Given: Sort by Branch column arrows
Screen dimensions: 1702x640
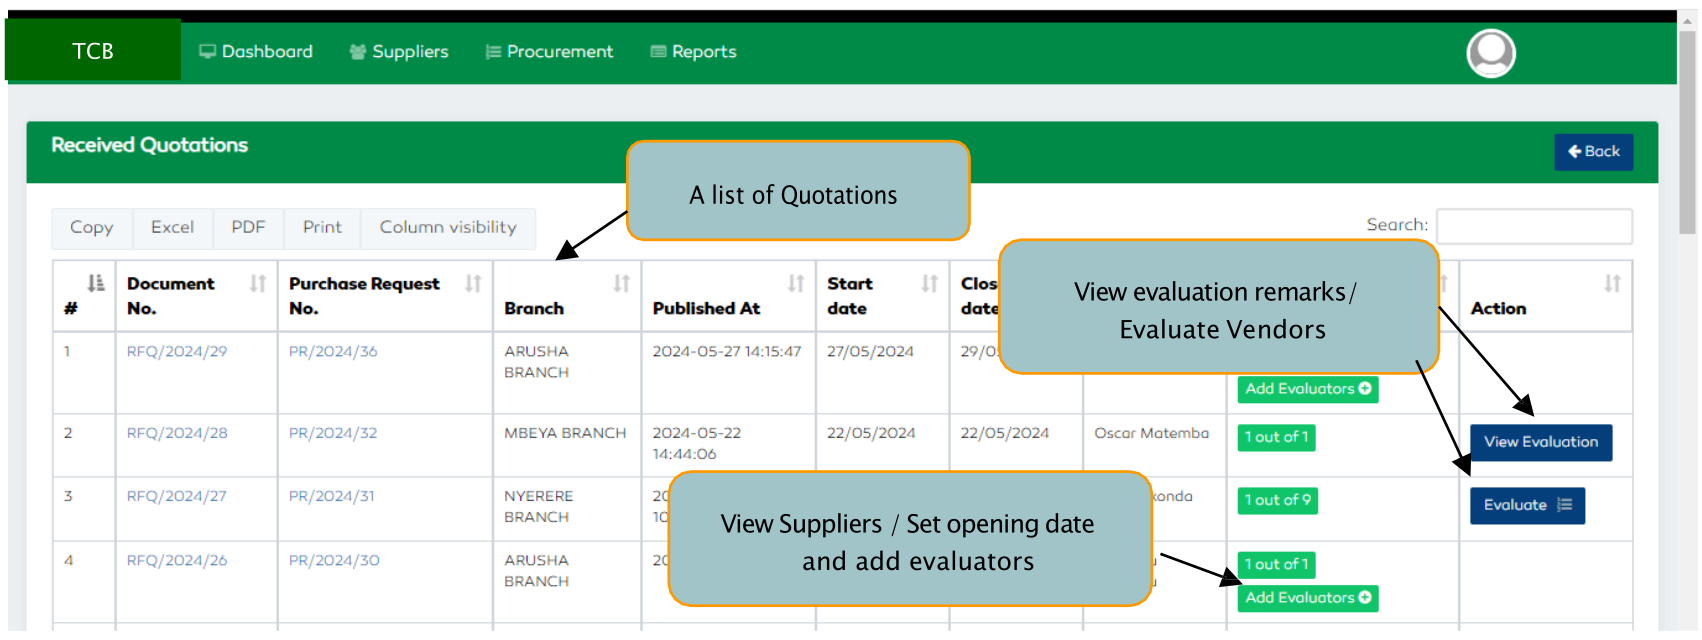Looking at the screenshot, I should tap(621, 284).
